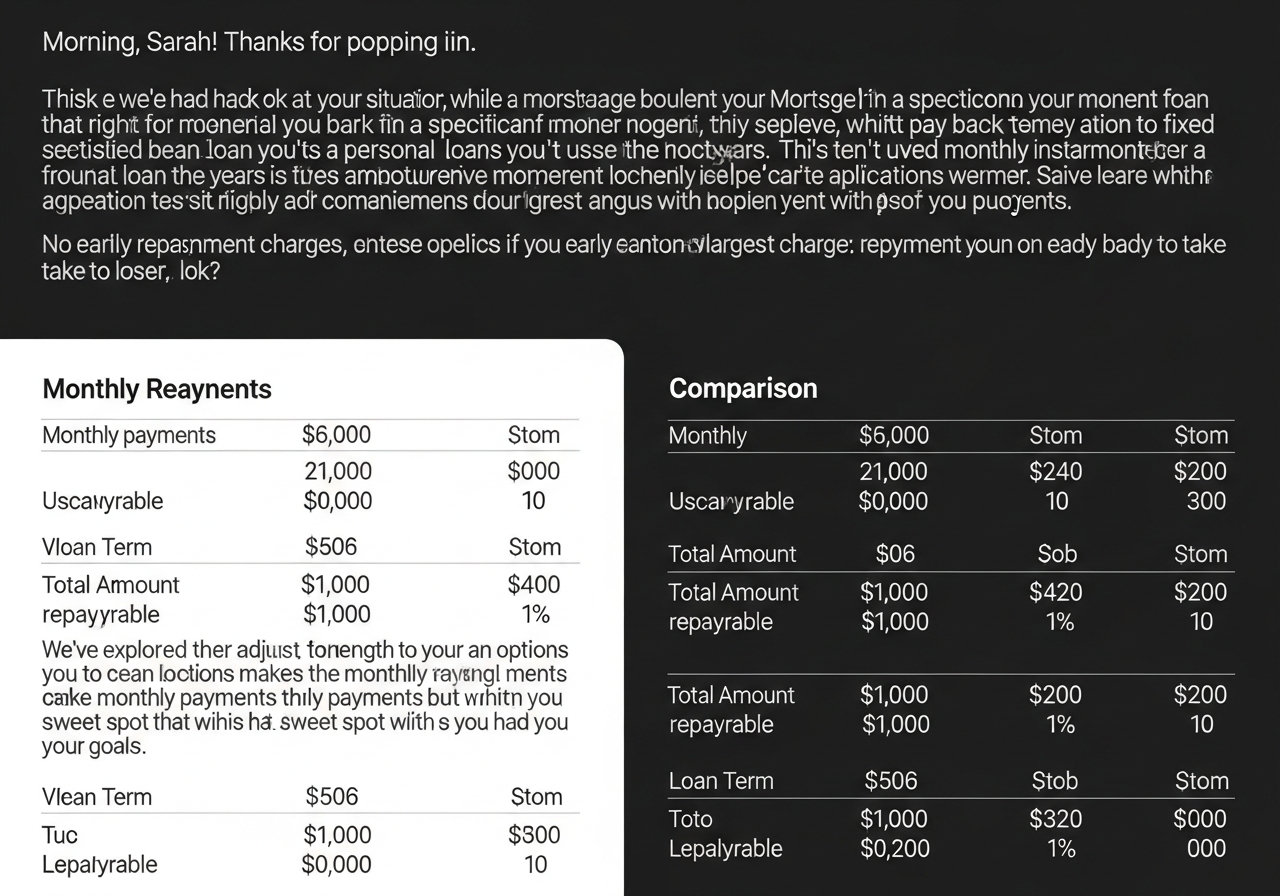Screen dimensions: 1280x896
Task: Click the "$300" value in the left table
Action: (534, 835)
